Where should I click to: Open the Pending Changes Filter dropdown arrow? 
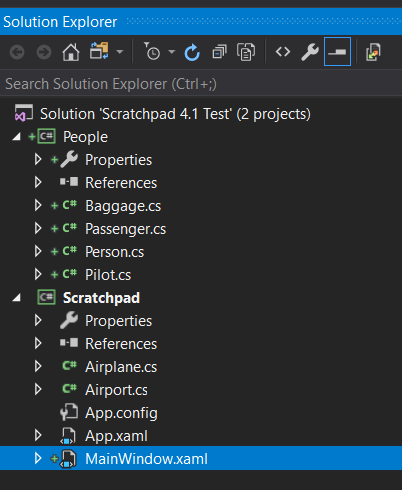(x=172, y=52)
